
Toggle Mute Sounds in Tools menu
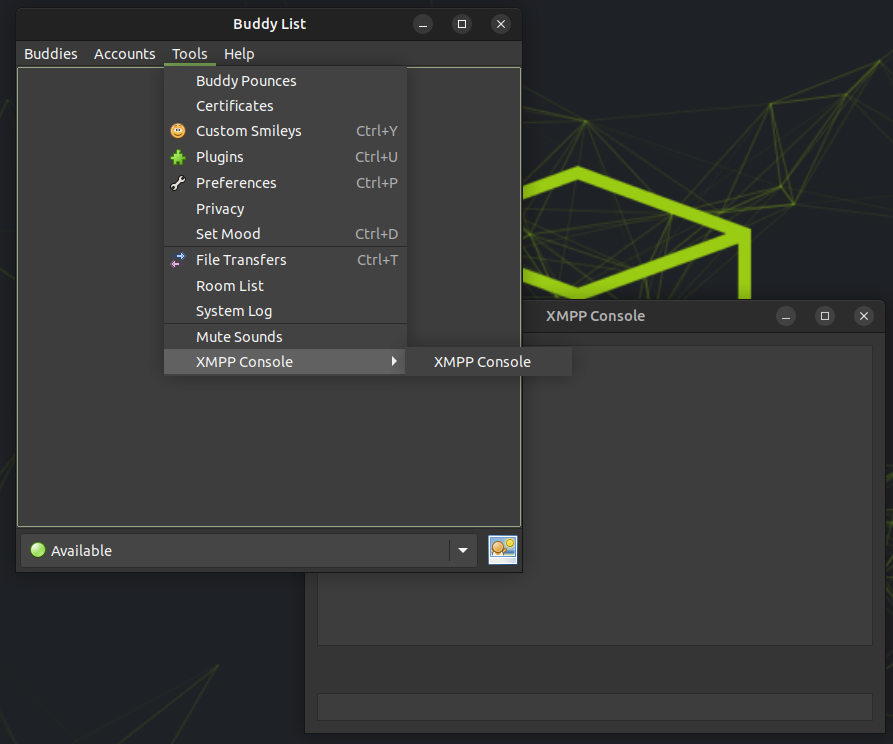(x=239, y=337)
